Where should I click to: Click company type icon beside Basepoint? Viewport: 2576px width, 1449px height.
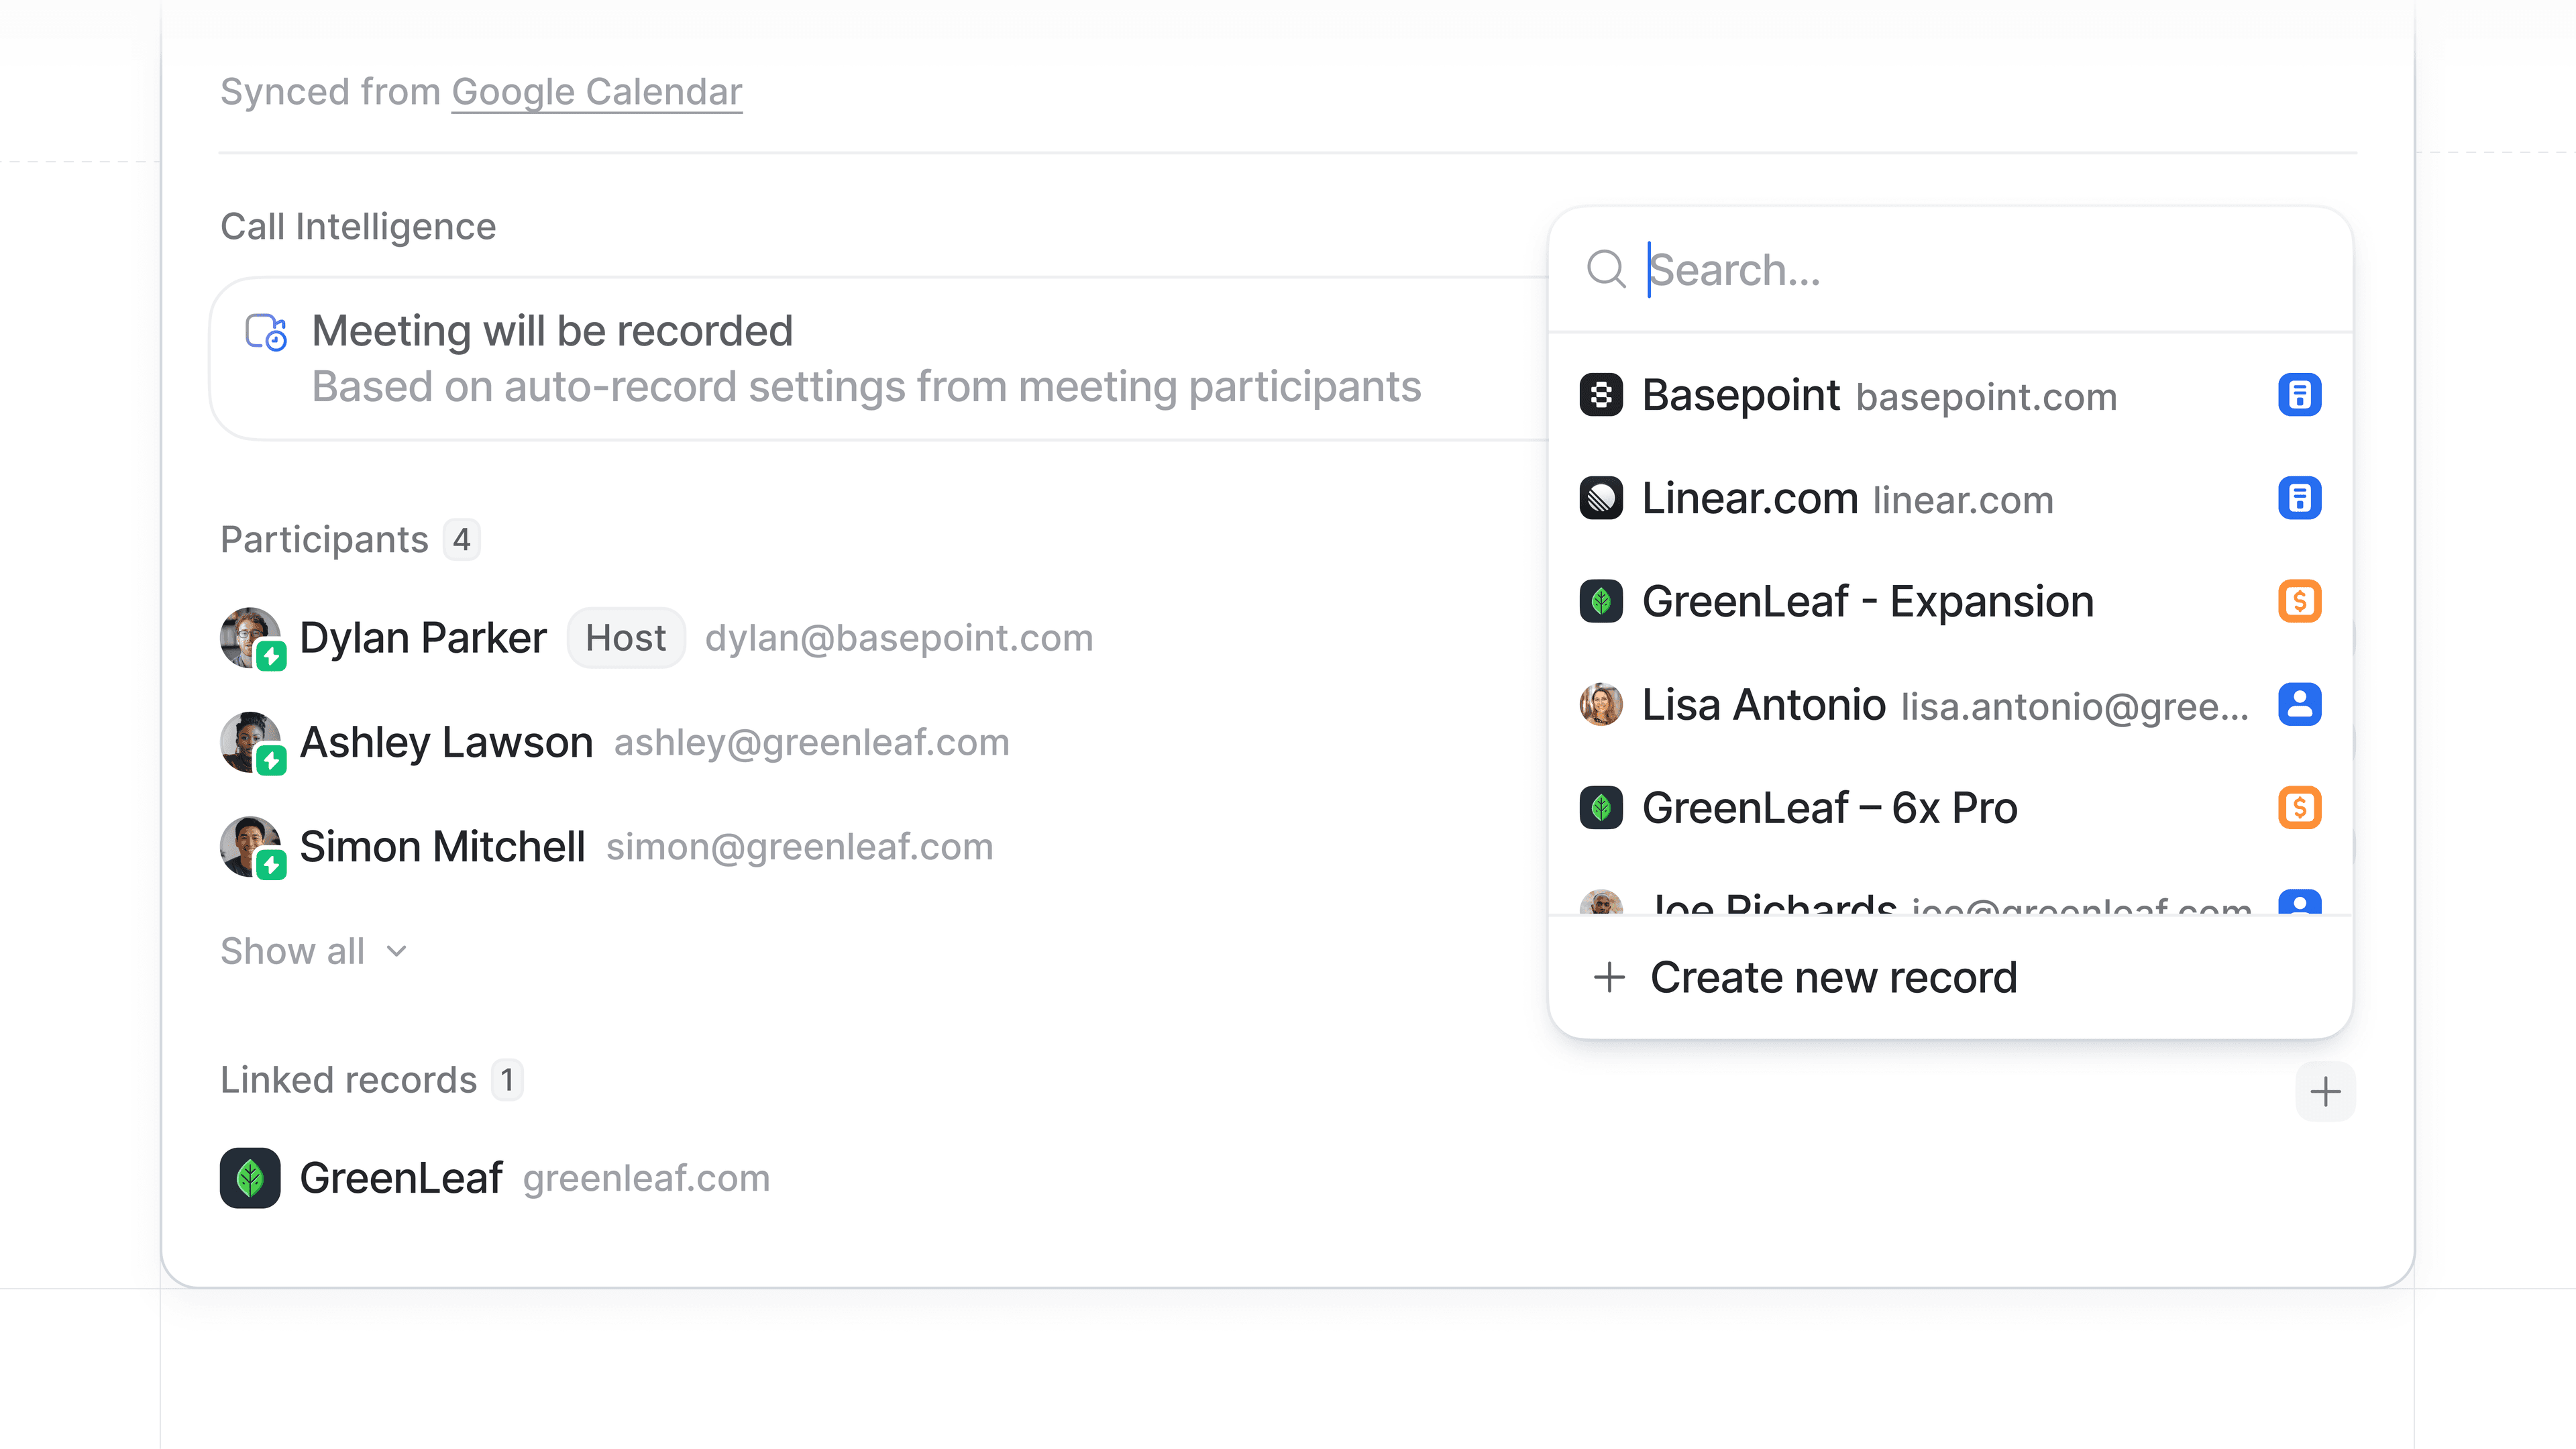[2299, 395]
